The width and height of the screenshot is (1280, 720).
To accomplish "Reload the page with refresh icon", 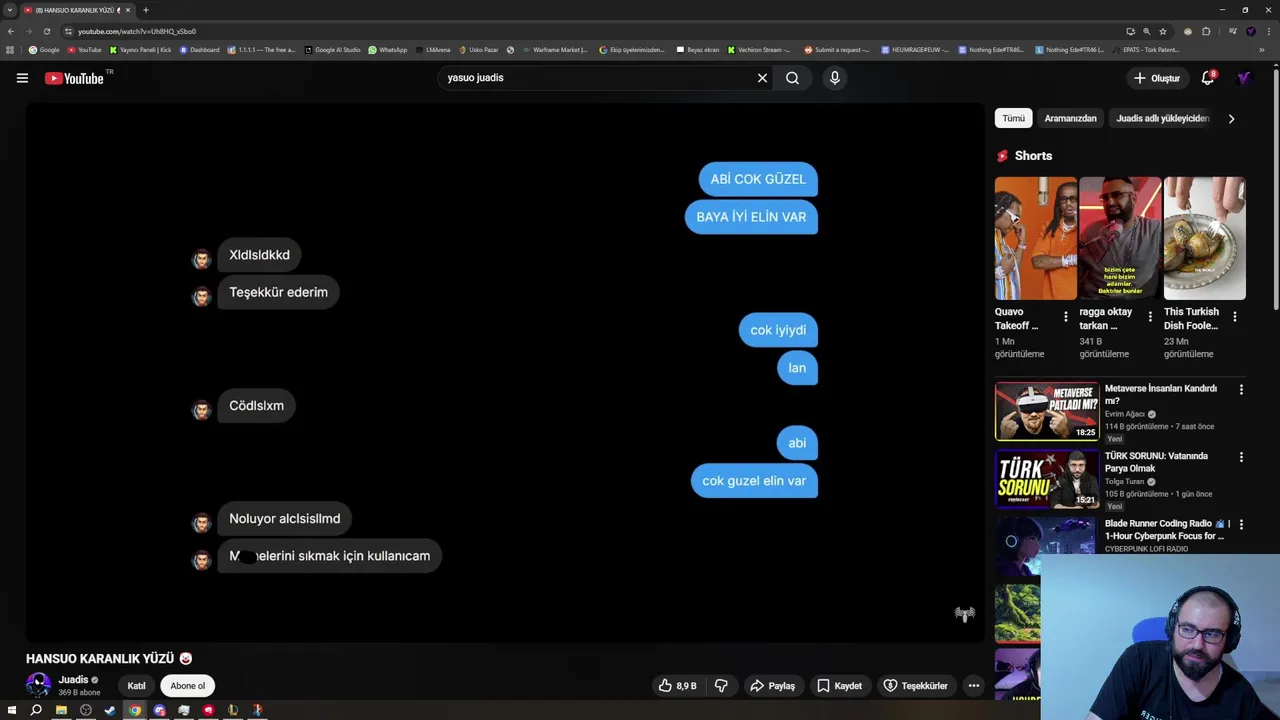I will point(47,31).
